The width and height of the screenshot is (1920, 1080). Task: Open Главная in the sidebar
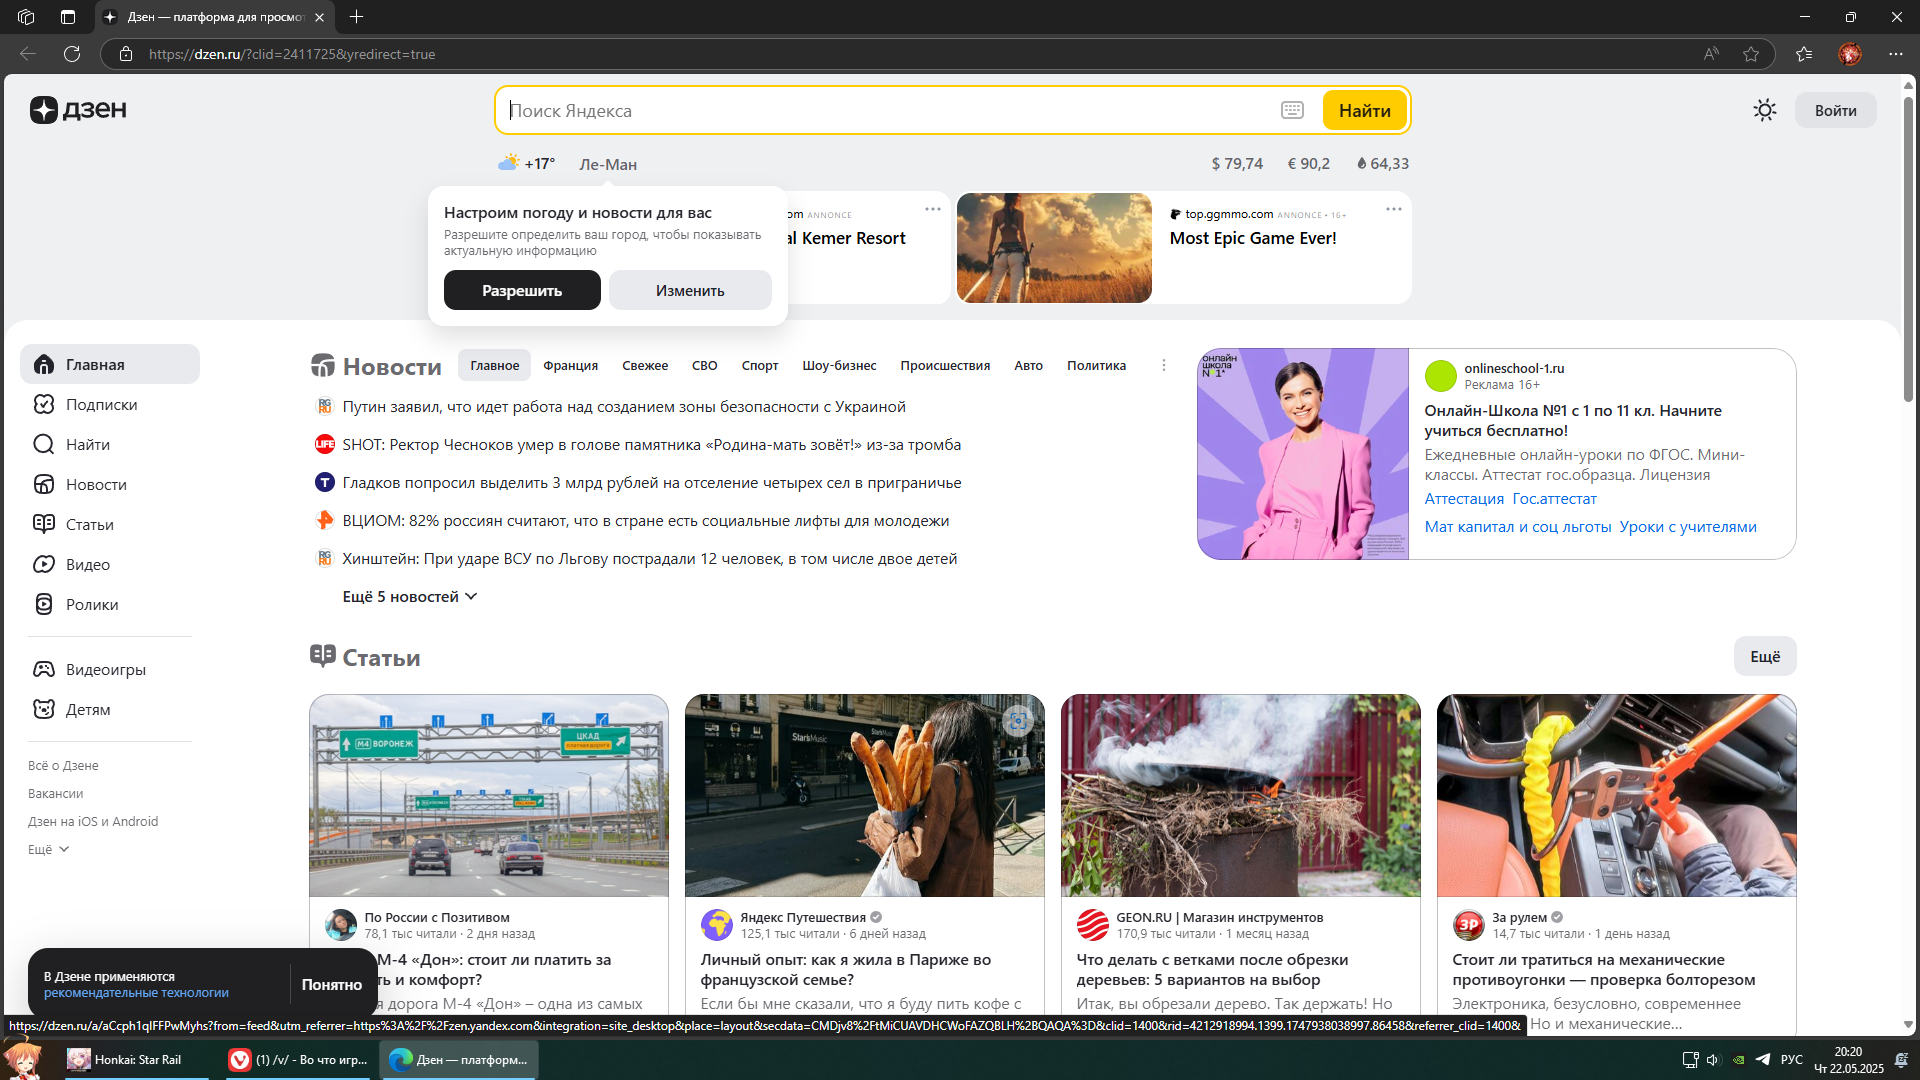click(110, 364)
